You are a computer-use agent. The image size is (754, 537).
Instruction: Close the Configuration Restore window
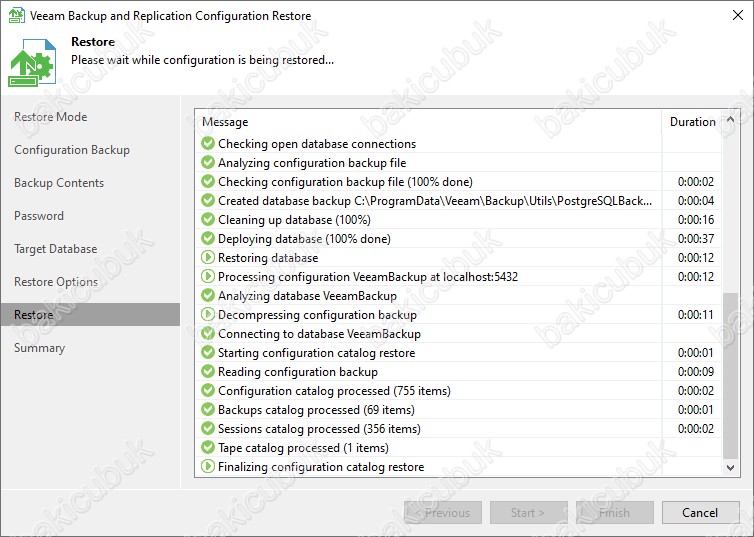[x=738, y=15]
